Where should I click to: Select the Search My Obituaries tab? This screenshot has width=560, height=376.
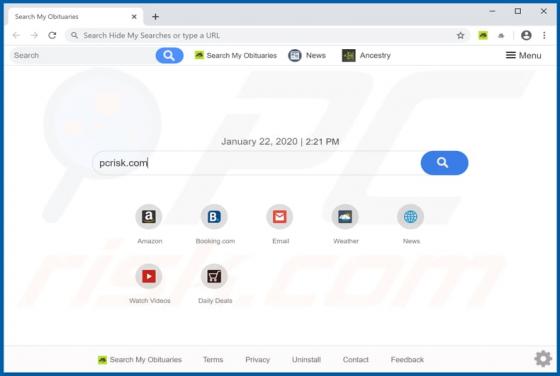pos(75,16)
